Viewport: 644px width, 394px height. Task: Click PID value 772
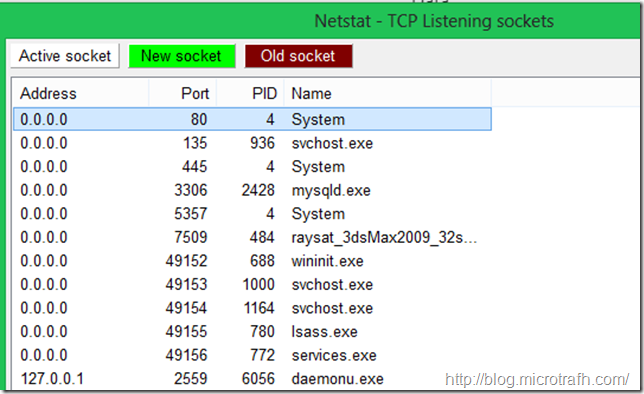tap(262, 355)
